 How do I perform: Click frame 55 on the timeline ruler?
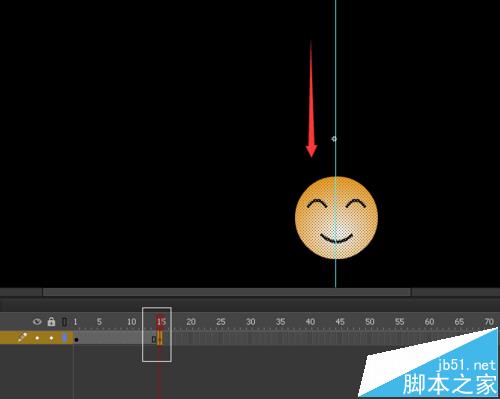[x=399, y=322]
